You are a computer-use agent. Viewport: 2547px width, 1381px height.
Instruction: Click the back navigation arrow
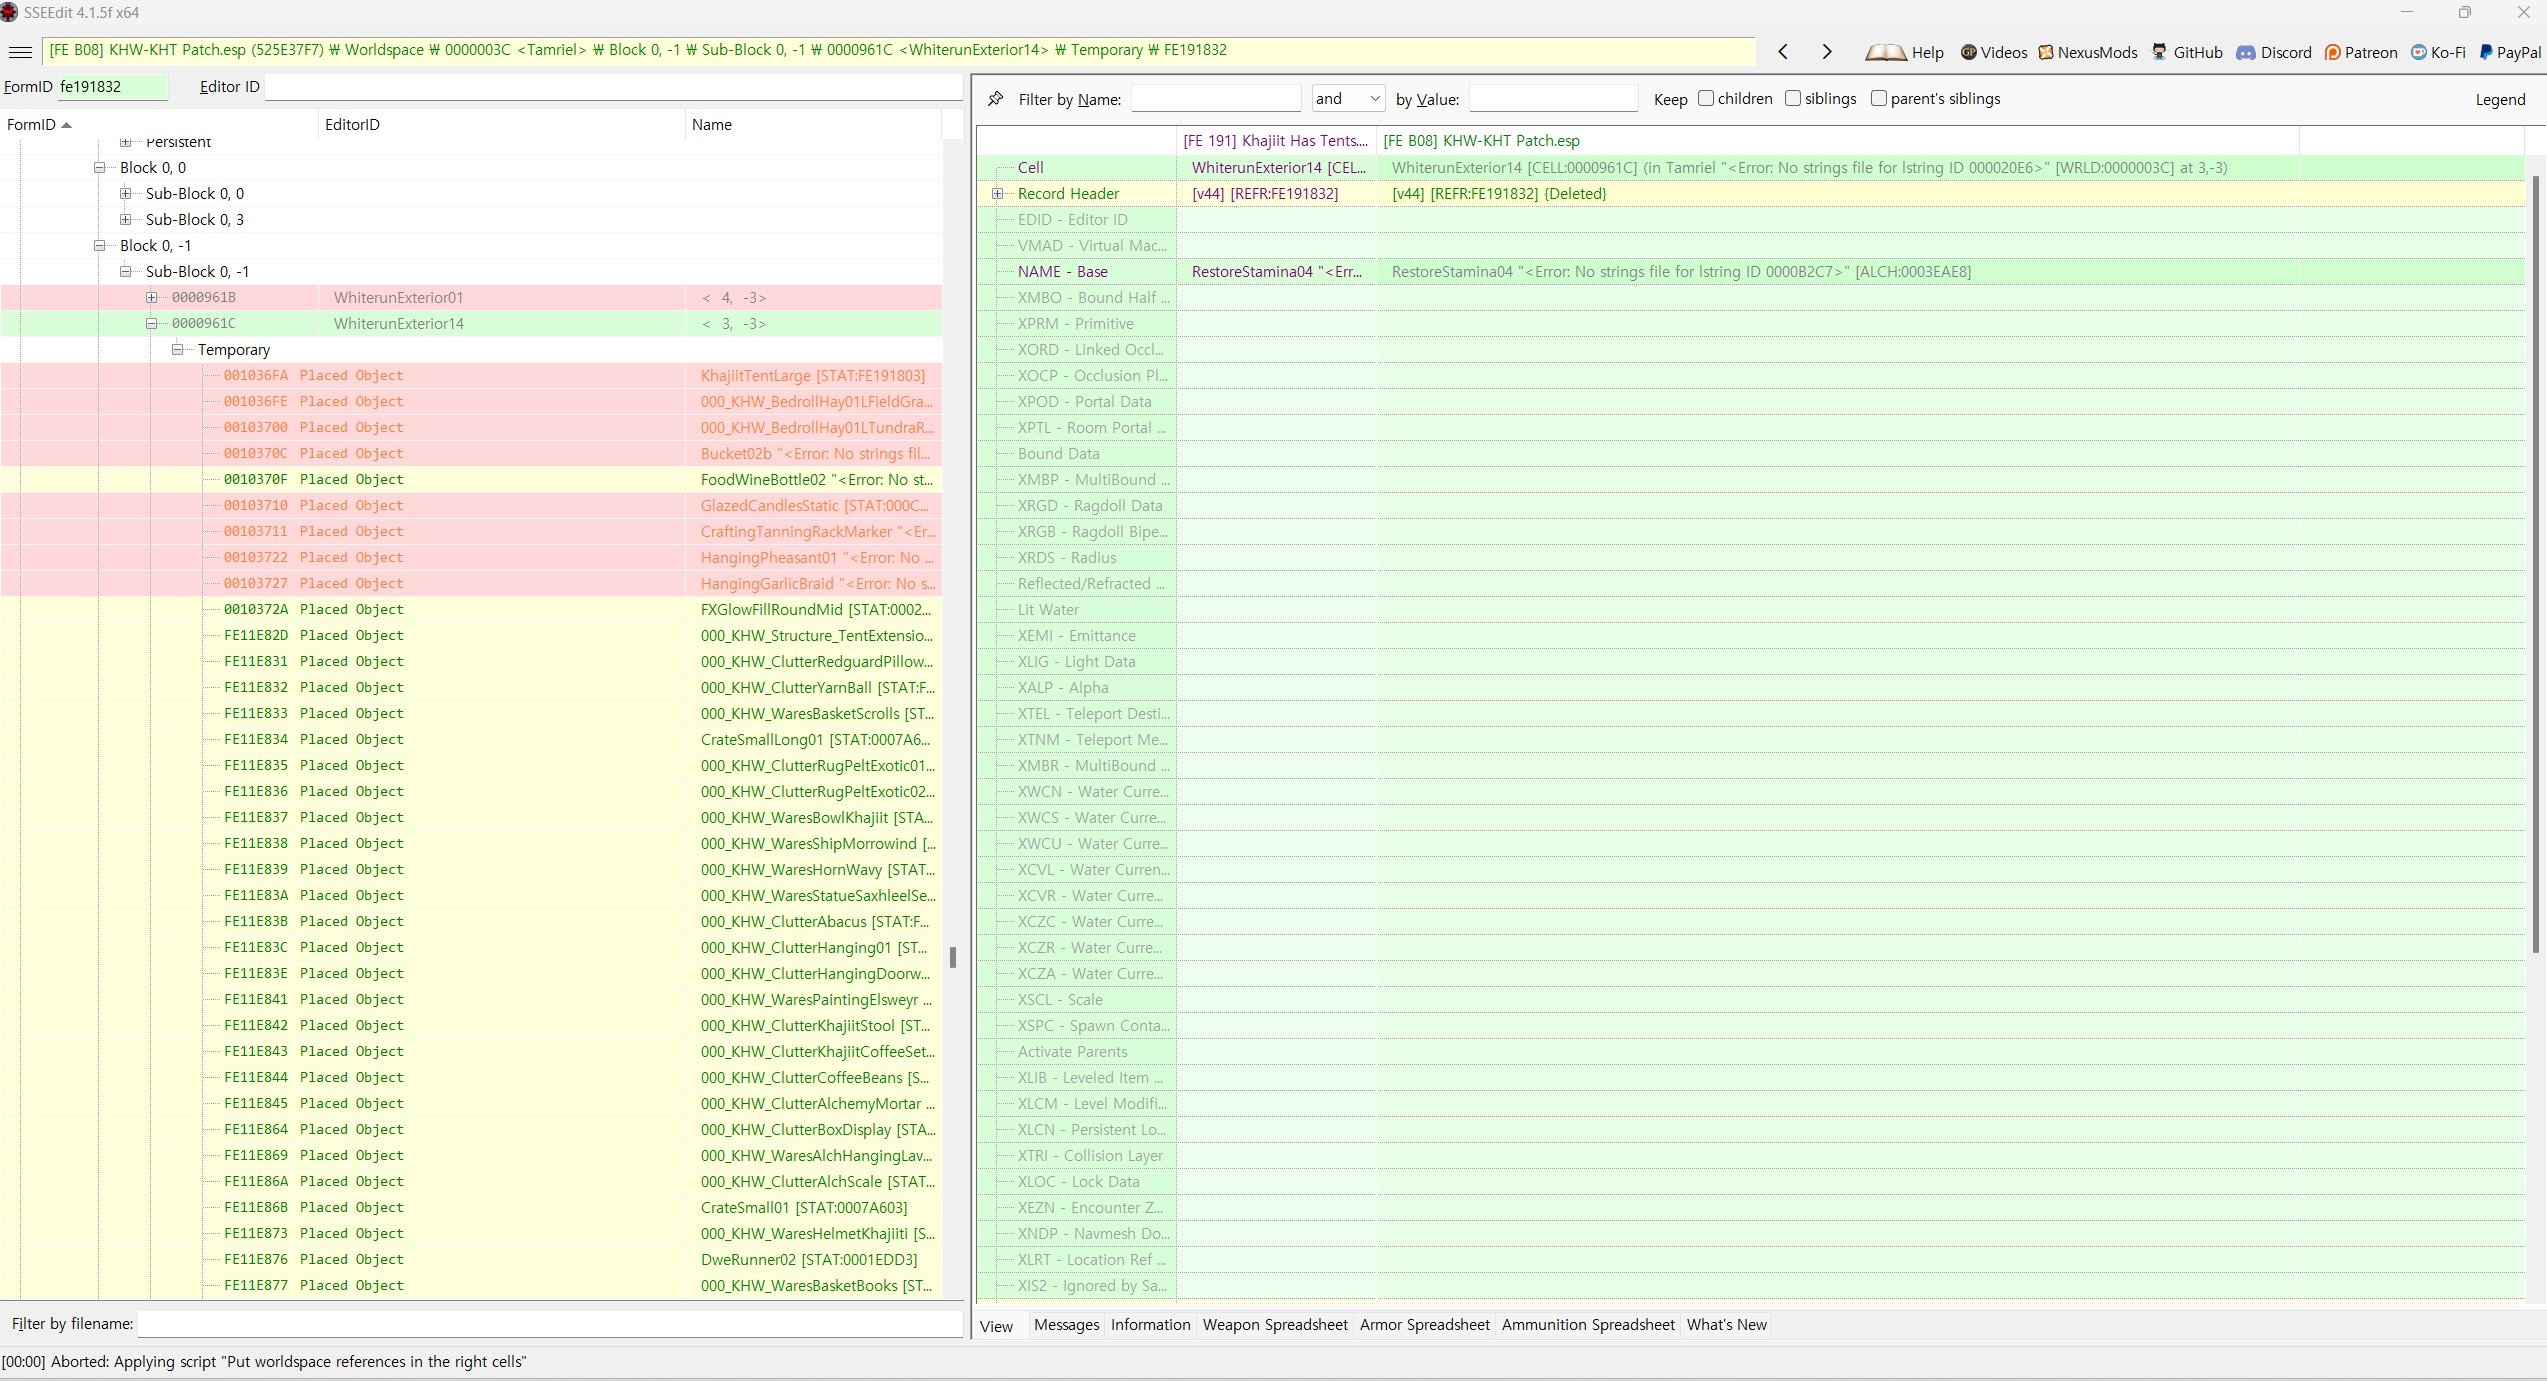pos(1783,52)
